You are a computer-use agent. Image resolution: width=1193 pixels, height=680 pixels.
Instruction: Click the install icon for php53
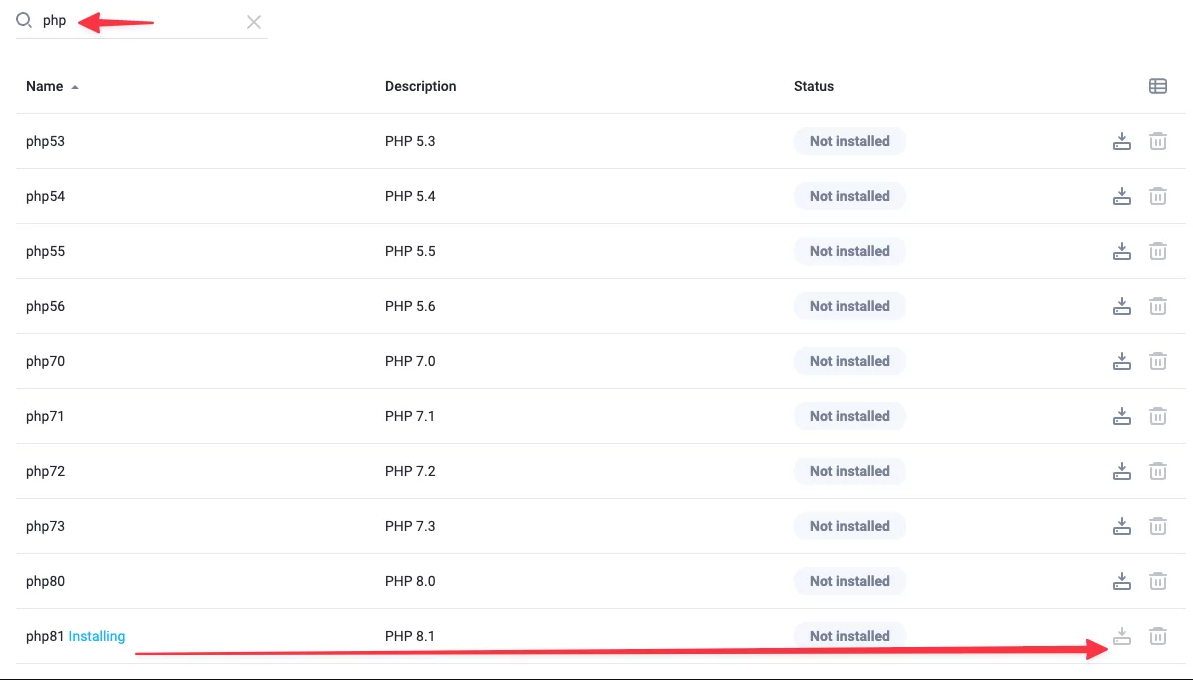(1121, 141)
